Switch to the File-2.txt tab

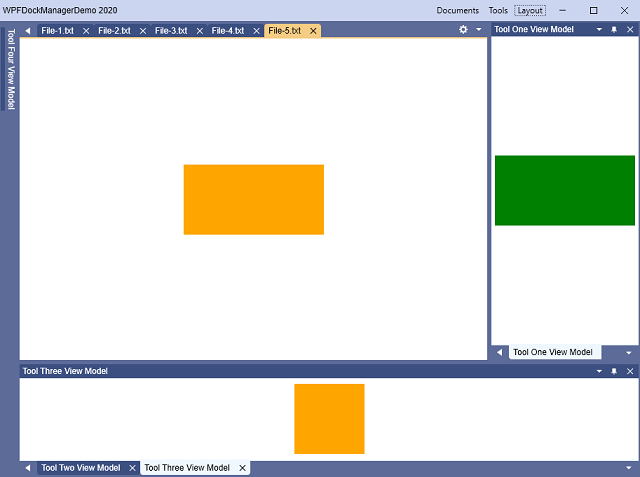point(114,31)
